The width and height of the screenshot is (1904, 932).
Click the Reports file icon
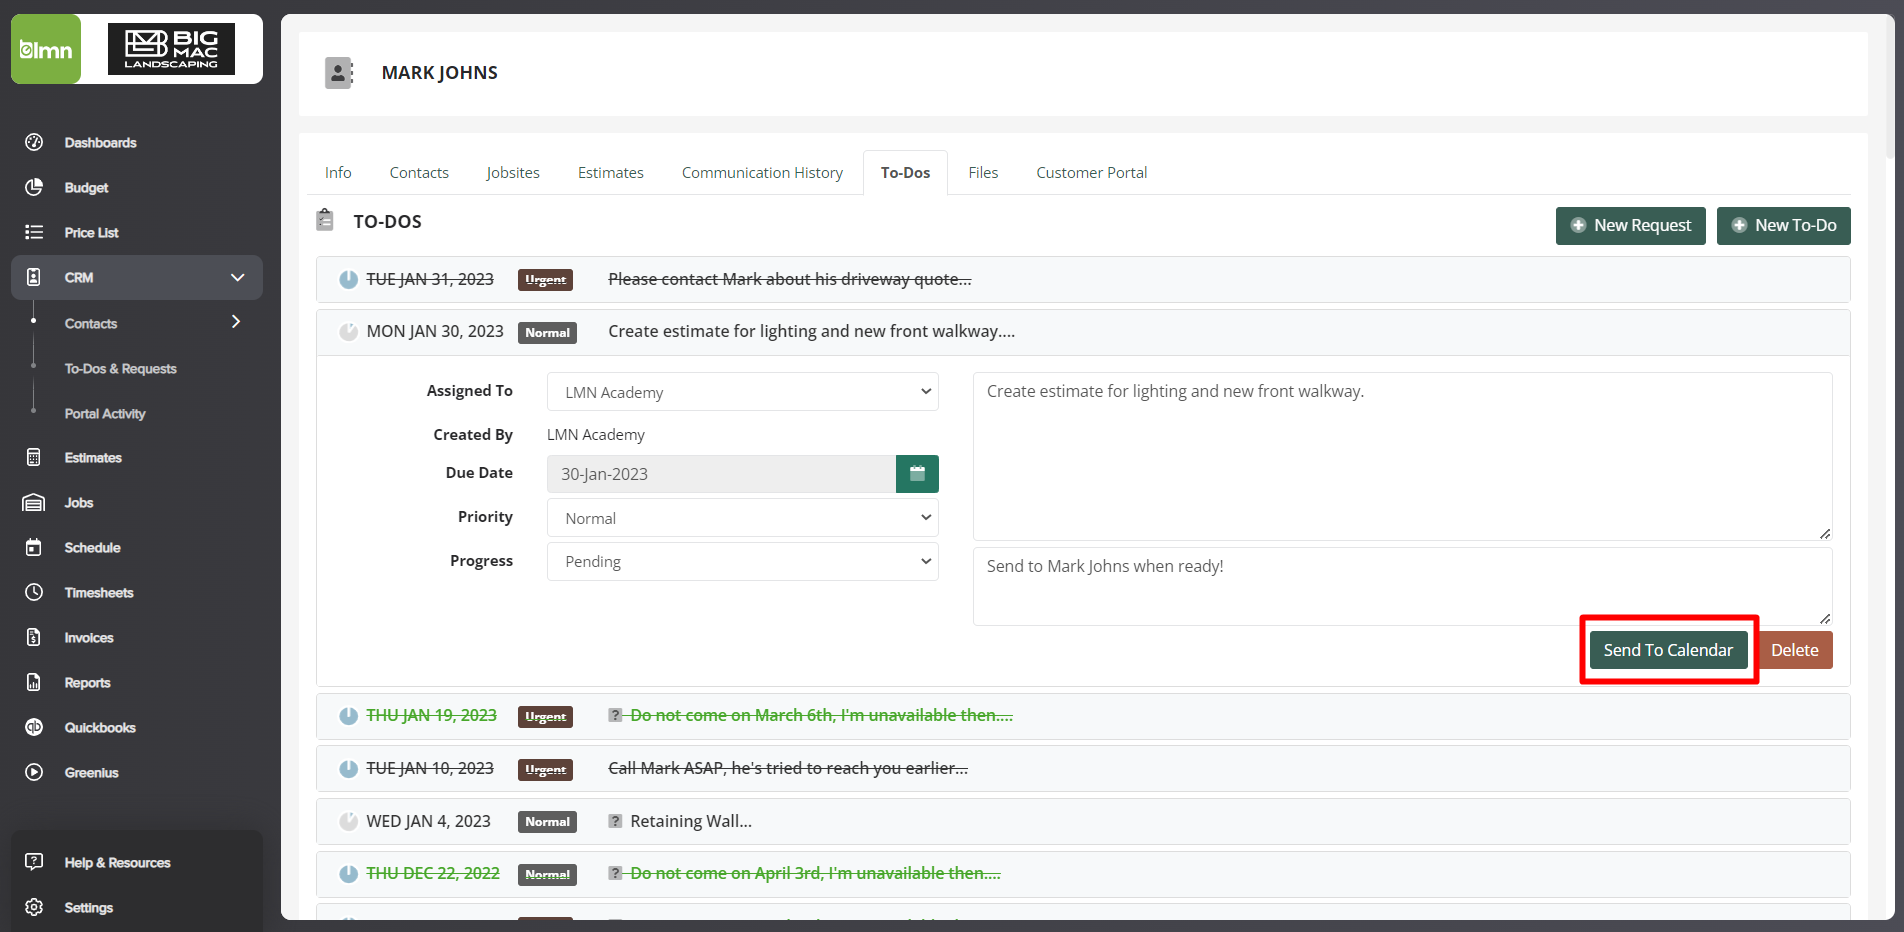34,682
